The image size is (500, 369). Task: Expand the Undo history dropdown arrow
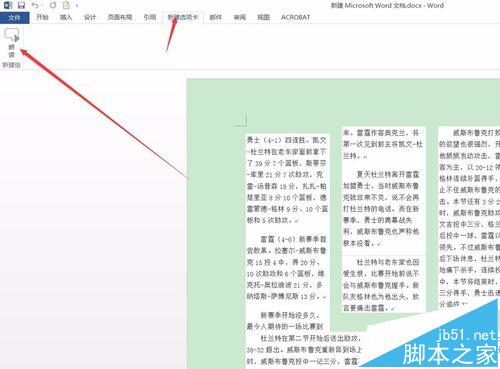coord(42,6)
